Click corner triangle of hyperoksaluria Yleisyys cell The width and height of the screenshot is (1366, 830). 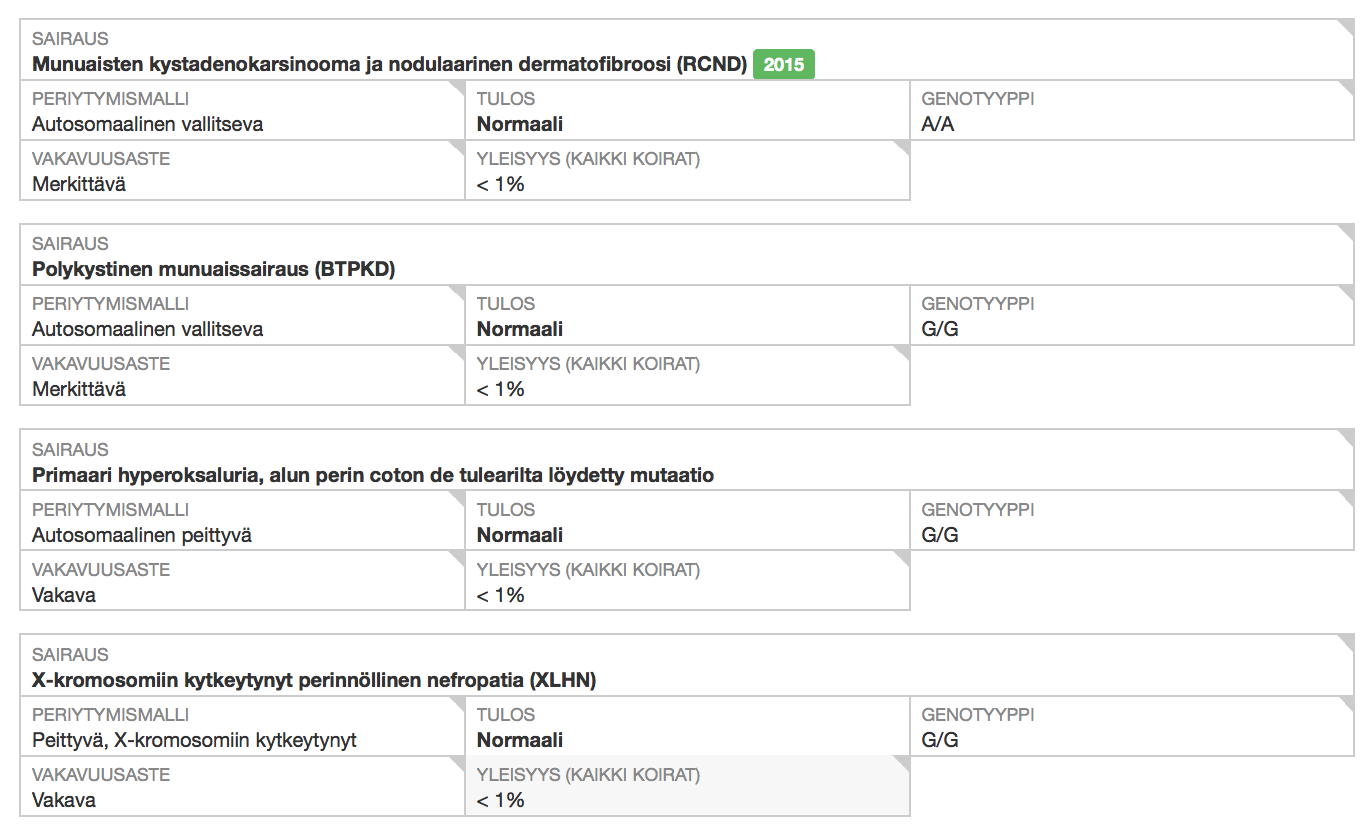coord(903,557)
